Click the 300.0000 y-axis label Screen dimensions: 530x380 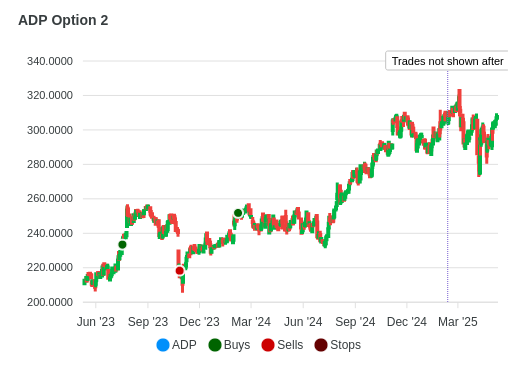click(50, 130)
